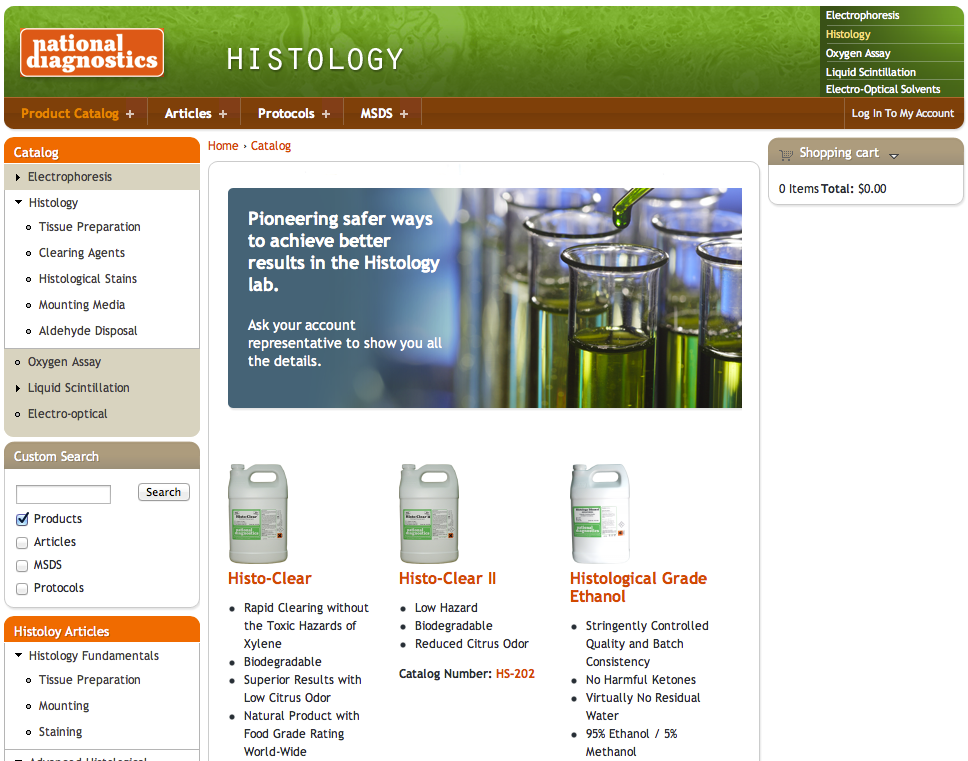
Task: Open Mounting Media catalog item
Action: point(81,305)
